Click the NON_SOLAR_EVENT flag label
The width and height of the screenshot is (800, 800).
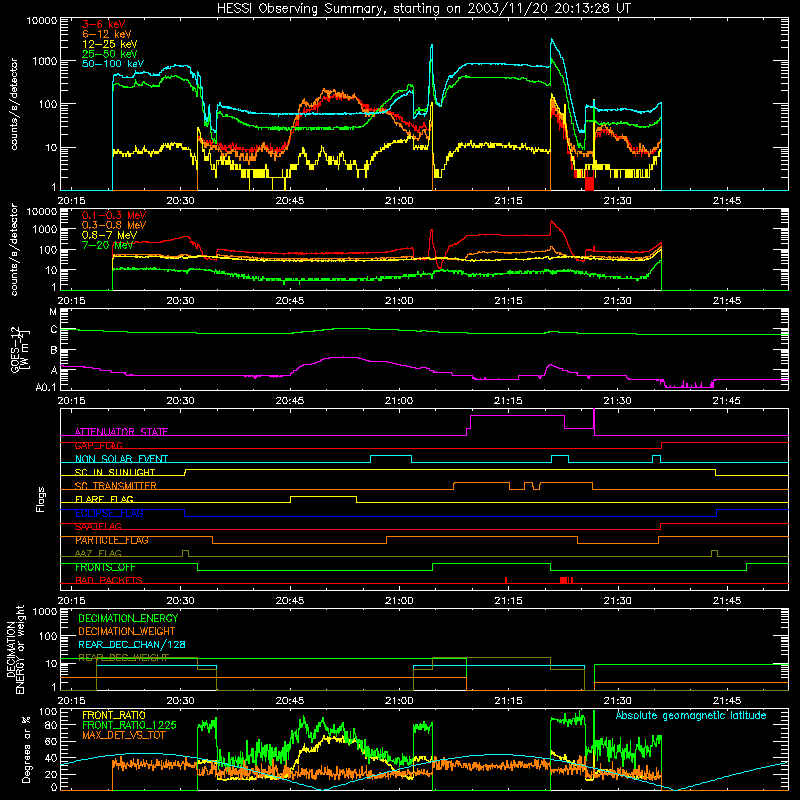pos(121,459)
